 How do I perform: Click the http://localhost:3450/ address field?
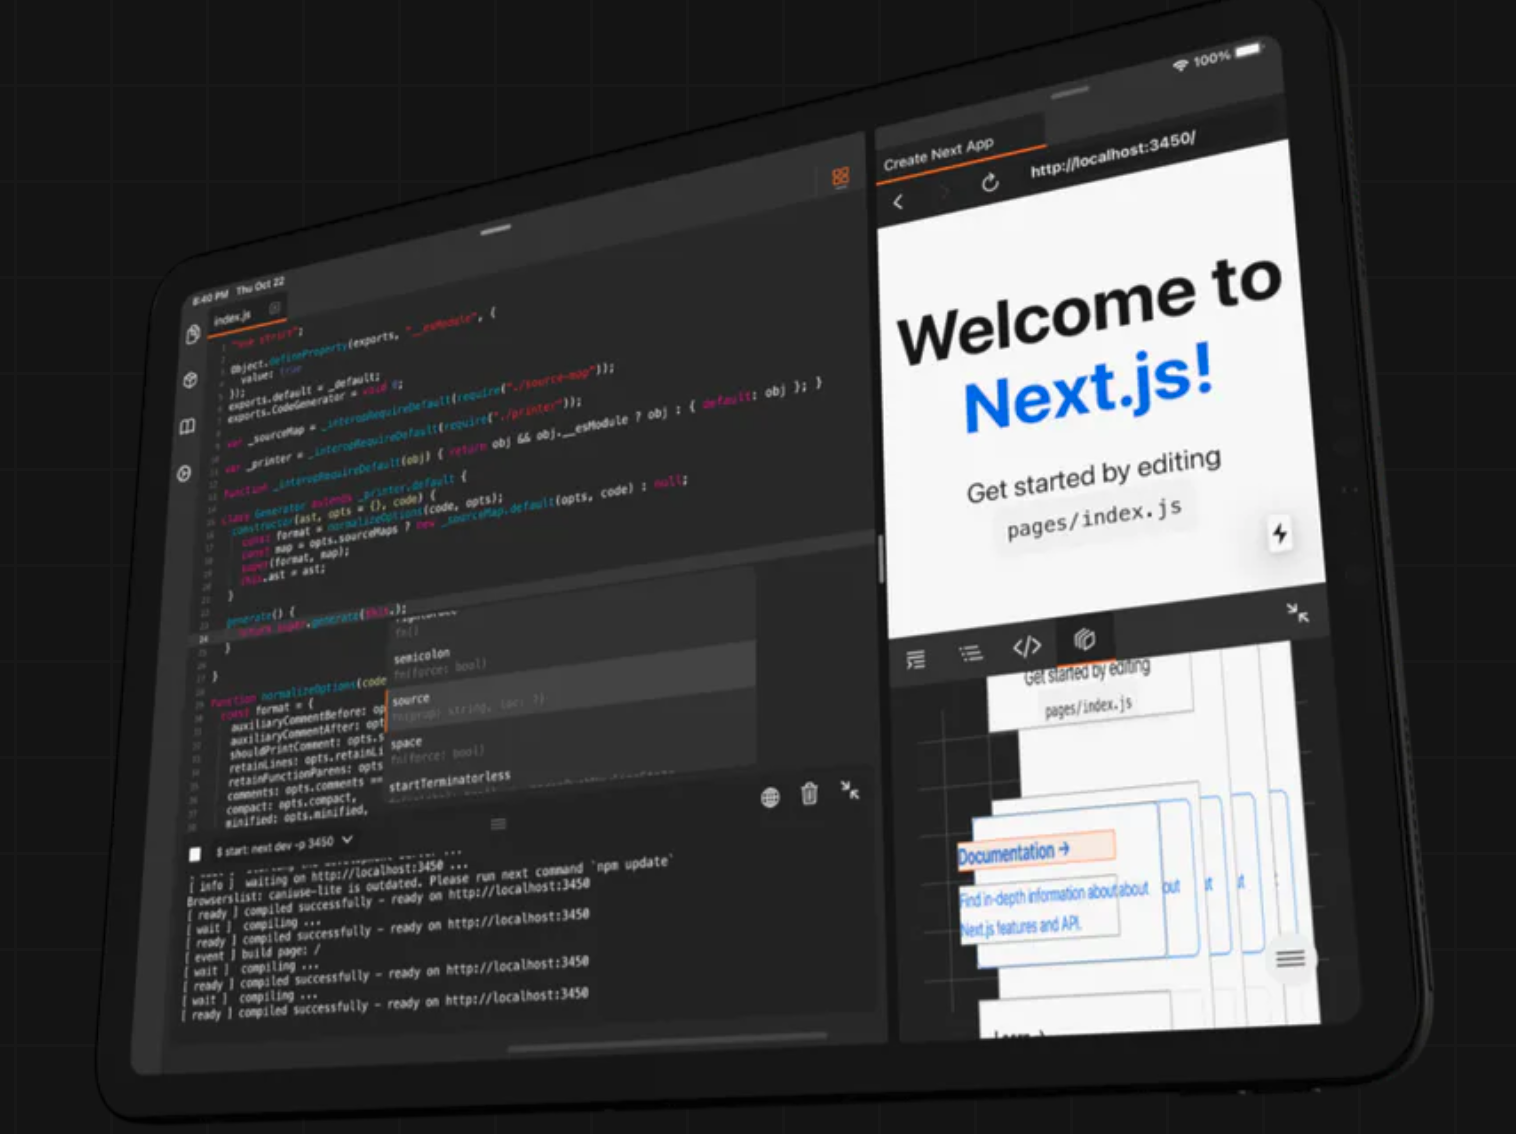coord(1112,155)
